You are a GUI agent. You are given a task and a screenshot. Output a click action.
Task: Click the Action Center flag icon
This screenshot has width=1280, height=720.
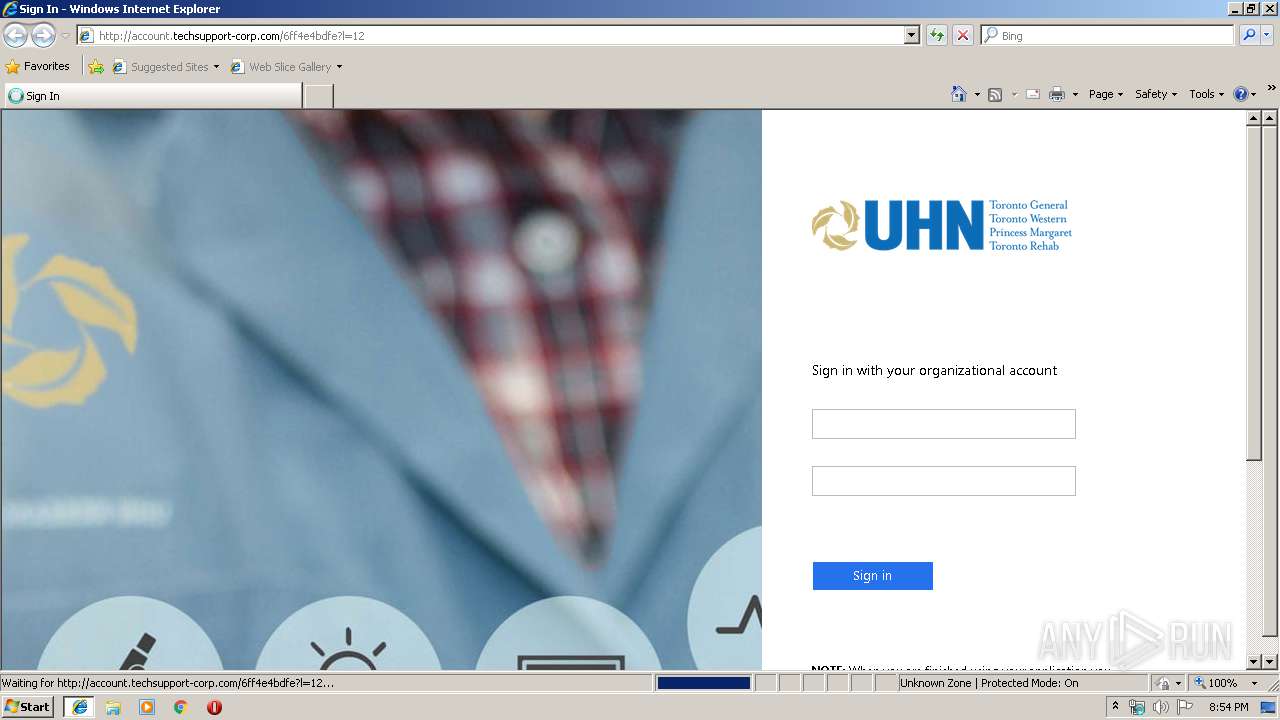pyautogui.click(x=1185, y=707)
